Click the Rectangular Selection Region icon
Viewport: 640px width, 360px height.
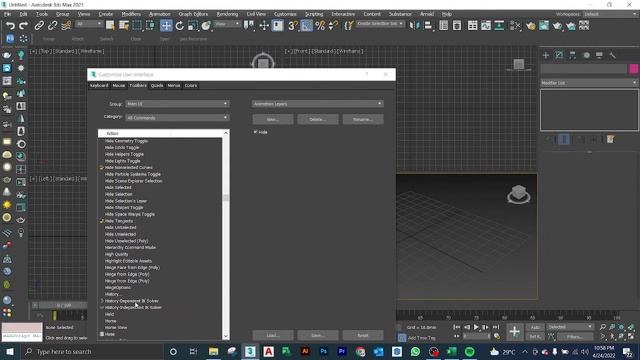[x=137, y=26]
